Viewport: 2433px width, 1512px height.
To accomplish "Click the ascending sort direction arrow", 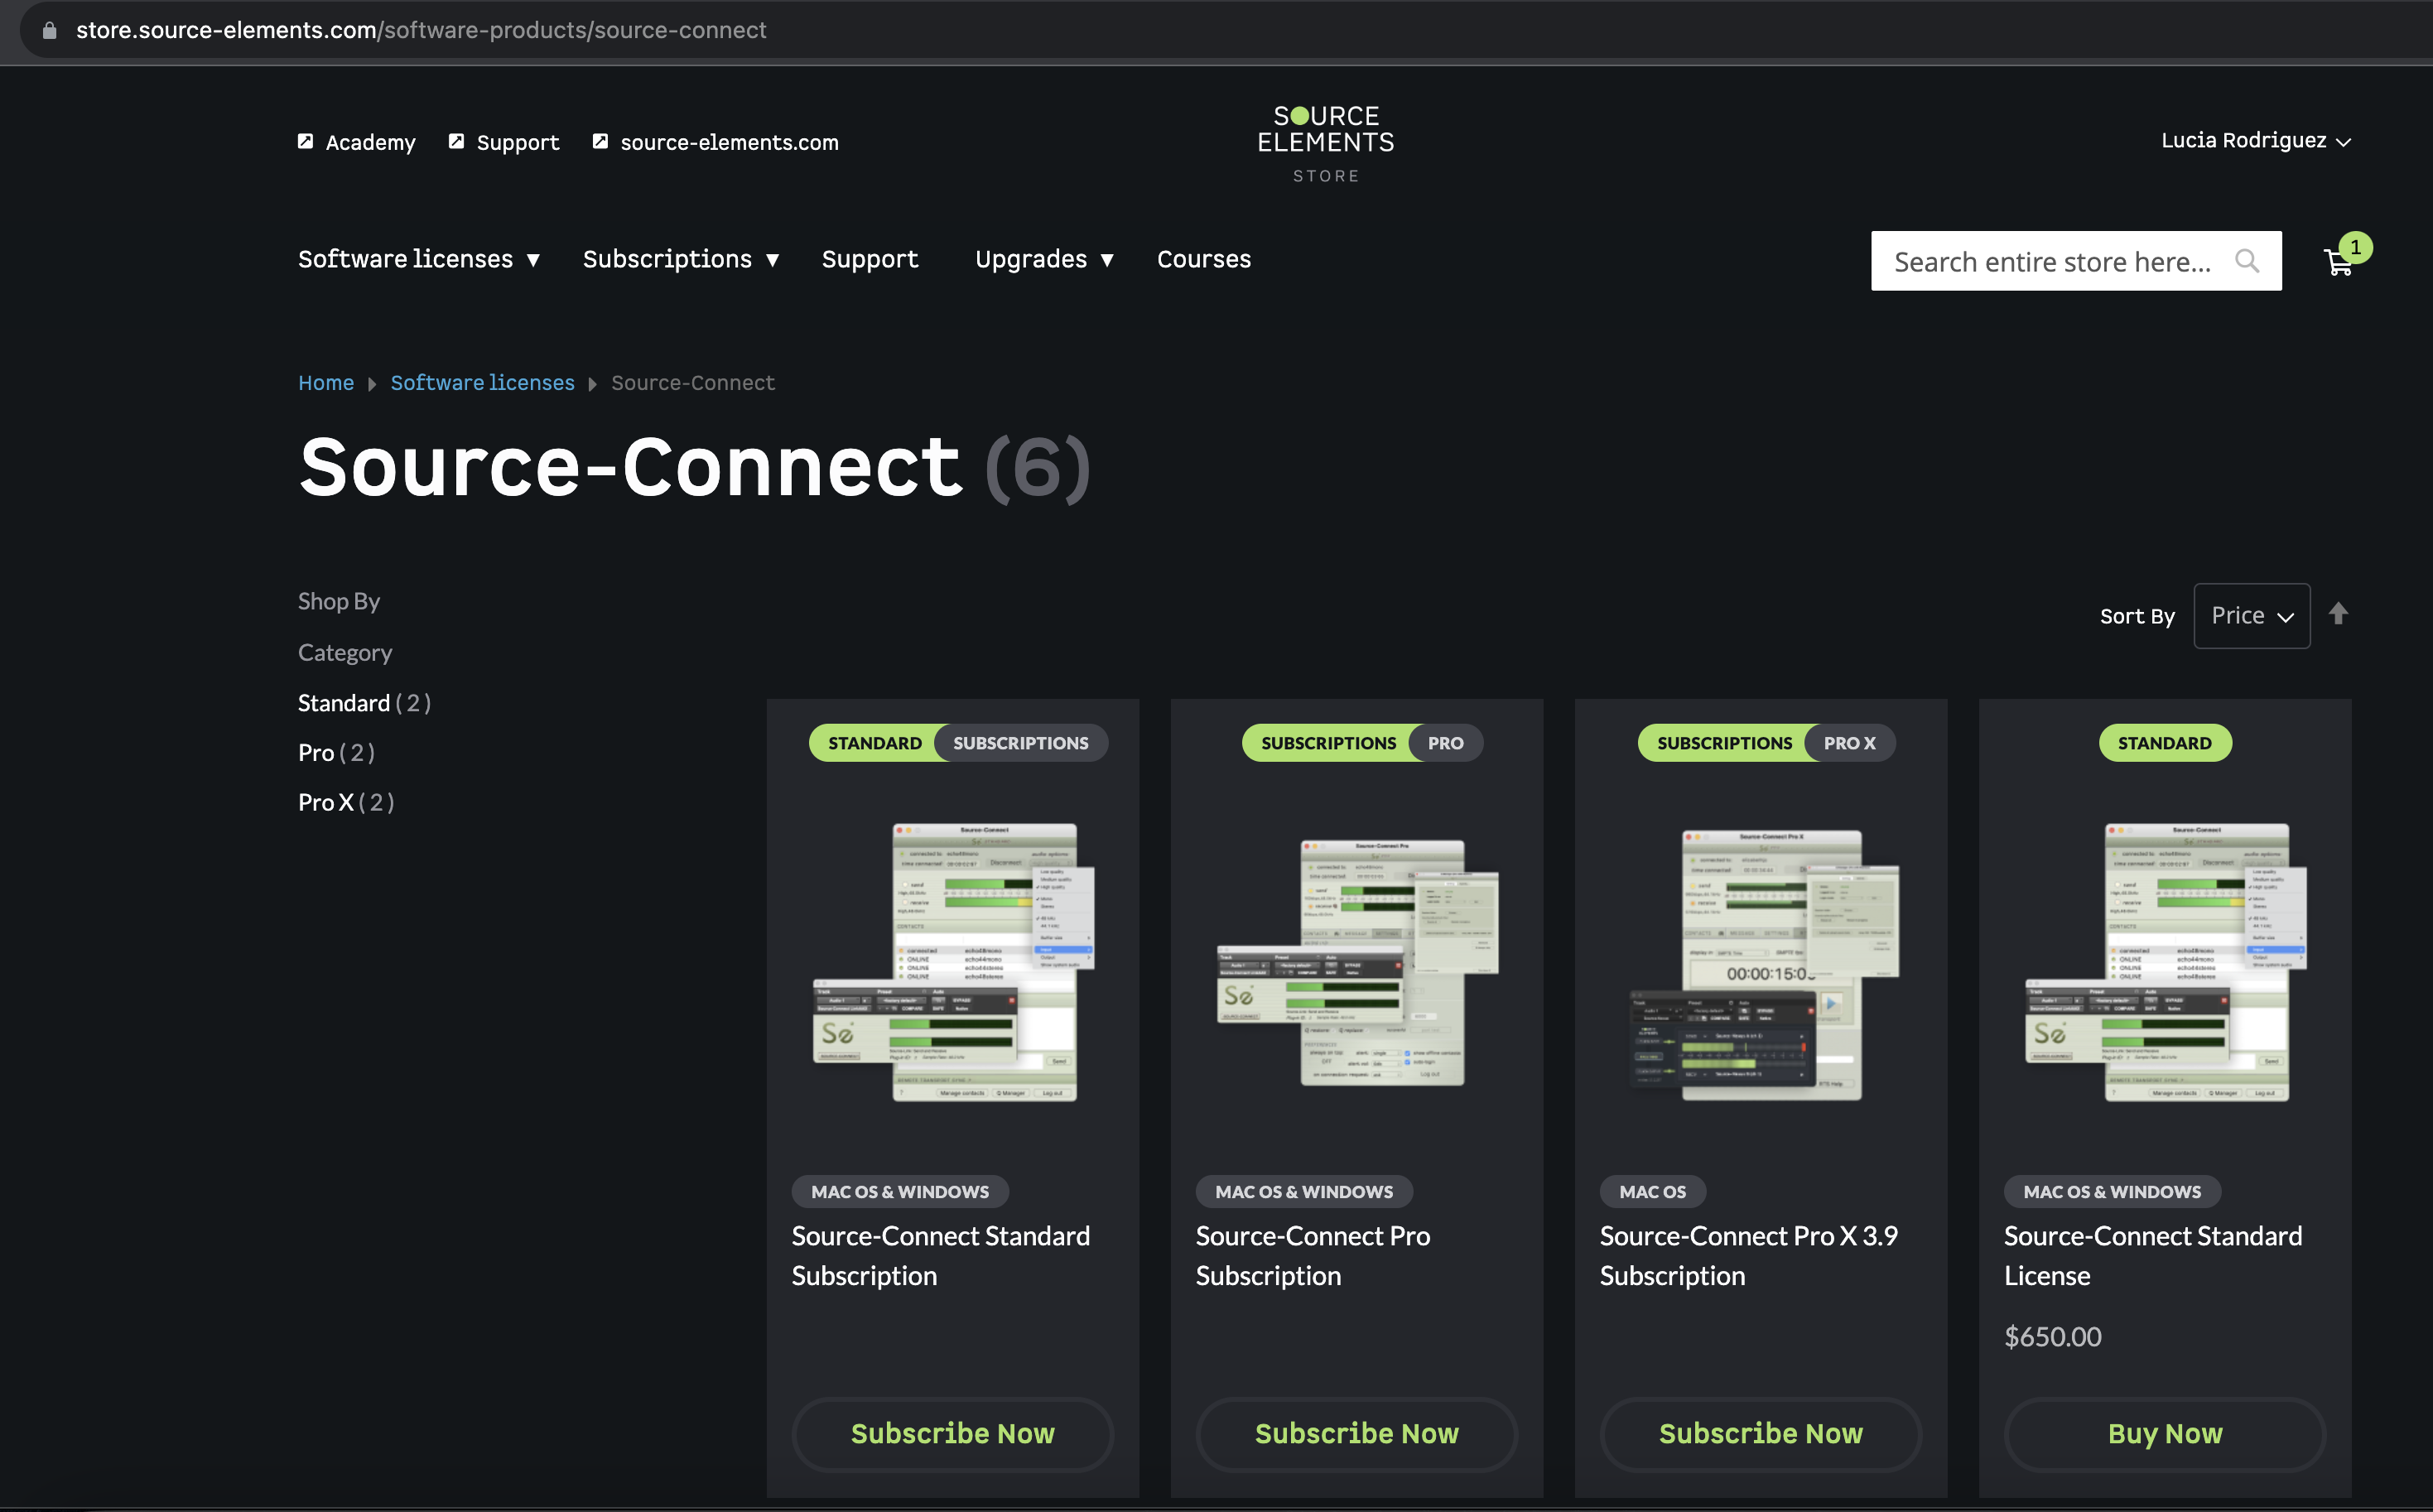I will point(2337,614).
